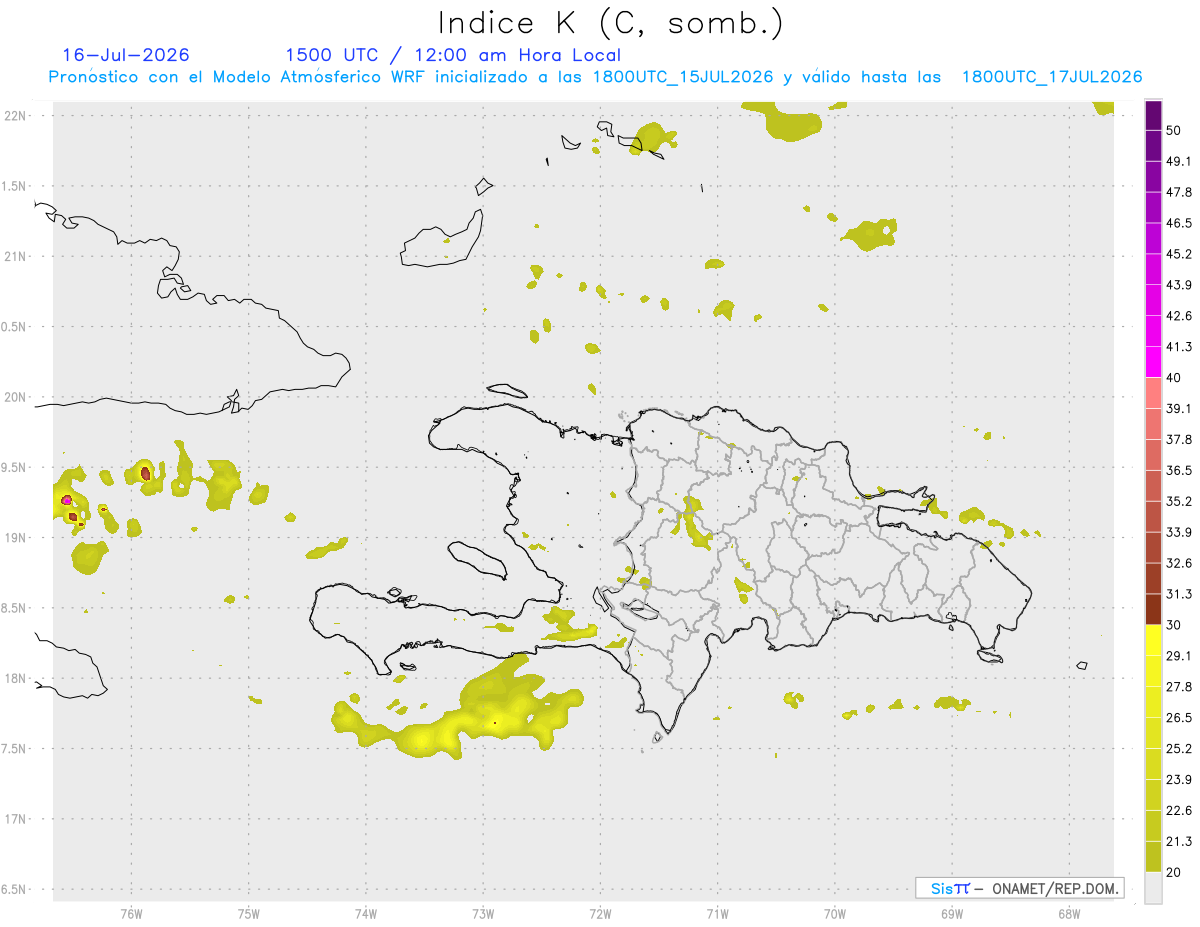The width and height of the screenshot is (1200, 927).
Task: Click the 'SisTT – ONAMET/REP.DOM.' credit box
Action: pyautogui.click(x=1019, y=888)
